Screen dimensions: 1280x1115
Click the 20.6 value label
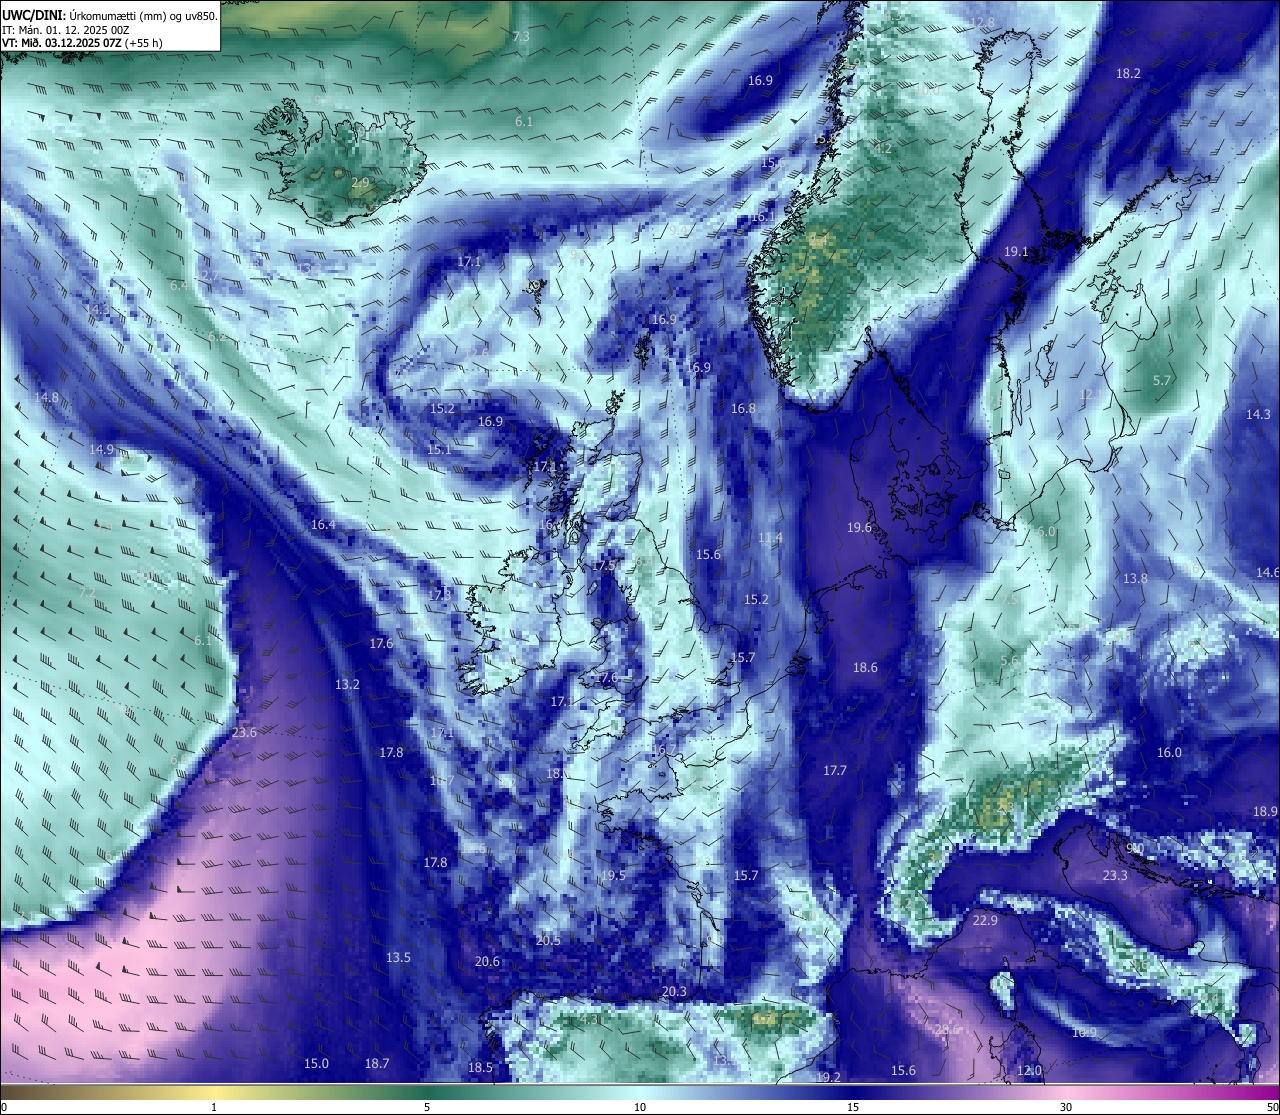tap(487, 961)
